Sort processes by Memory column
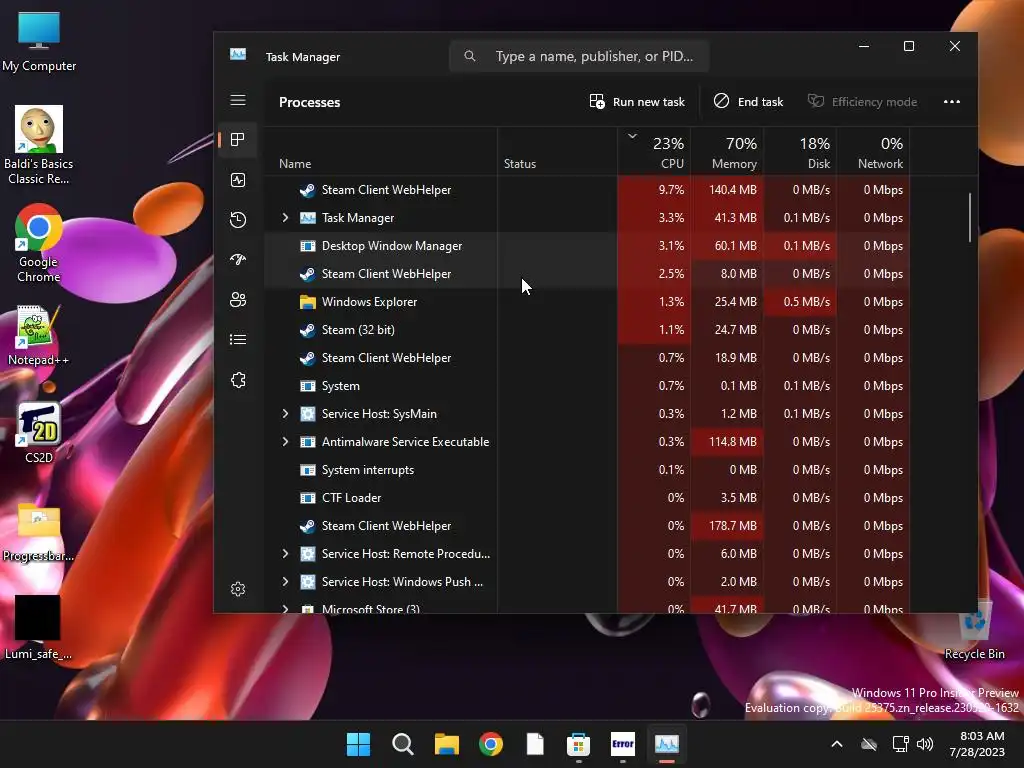This screenshot has height=768, width=1024. pyautogui.click(x=727, y=152)
